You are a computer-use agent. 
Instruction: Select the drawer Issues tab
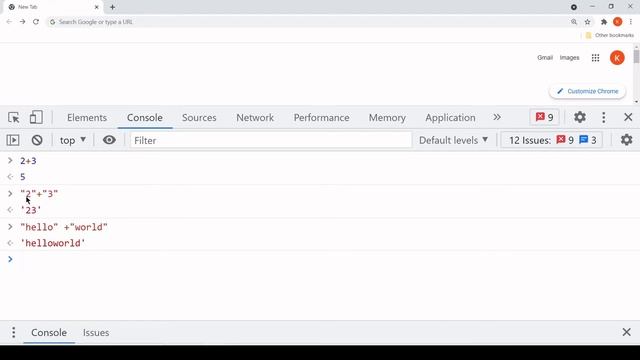96,332
